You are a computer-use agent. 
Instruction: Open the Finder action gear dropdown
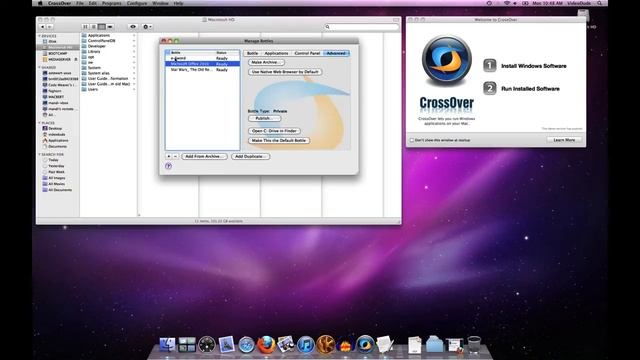[147, 27]
